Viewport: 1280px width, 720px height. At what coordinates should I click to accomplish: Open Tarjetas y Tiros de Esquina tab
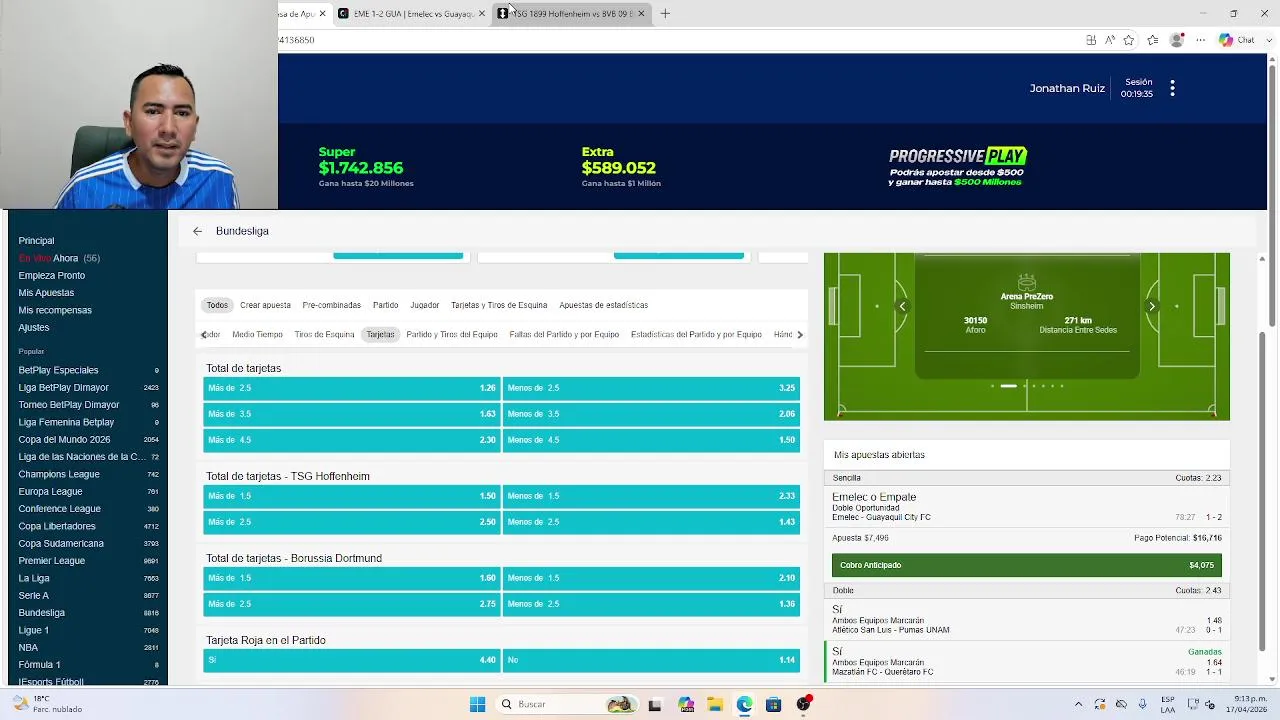(499, 305)
